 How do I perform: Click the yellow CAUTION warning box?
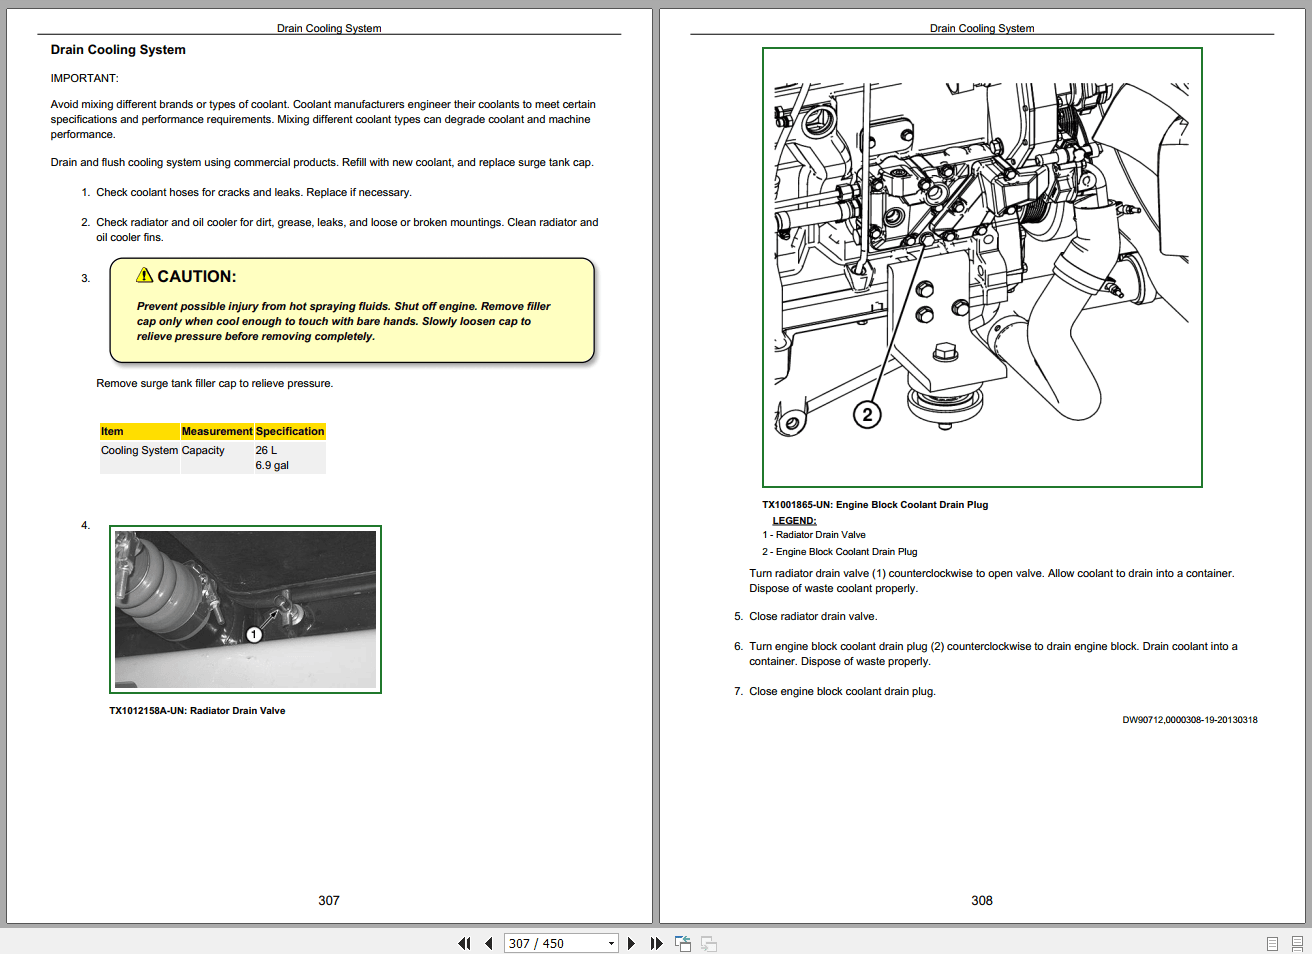point(352,310)
